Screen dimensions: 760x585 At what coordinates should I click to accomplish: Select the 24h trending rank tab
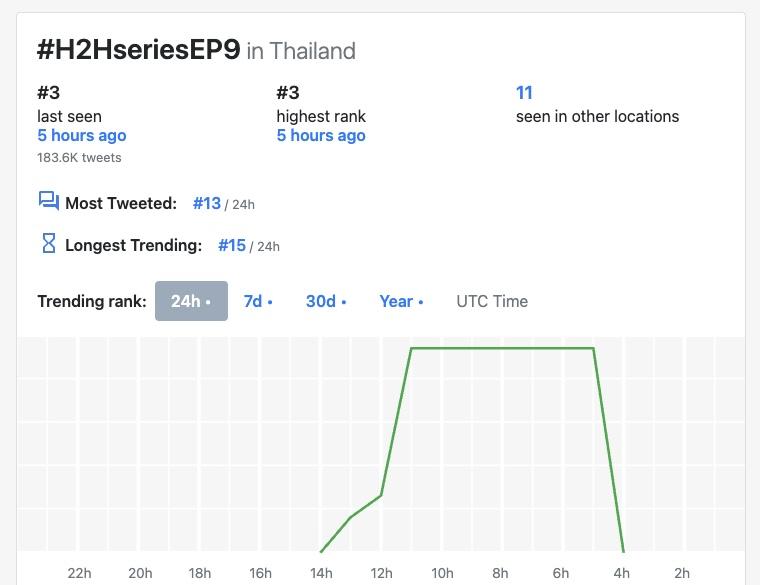pyautogui.click(x=191, y=301)
